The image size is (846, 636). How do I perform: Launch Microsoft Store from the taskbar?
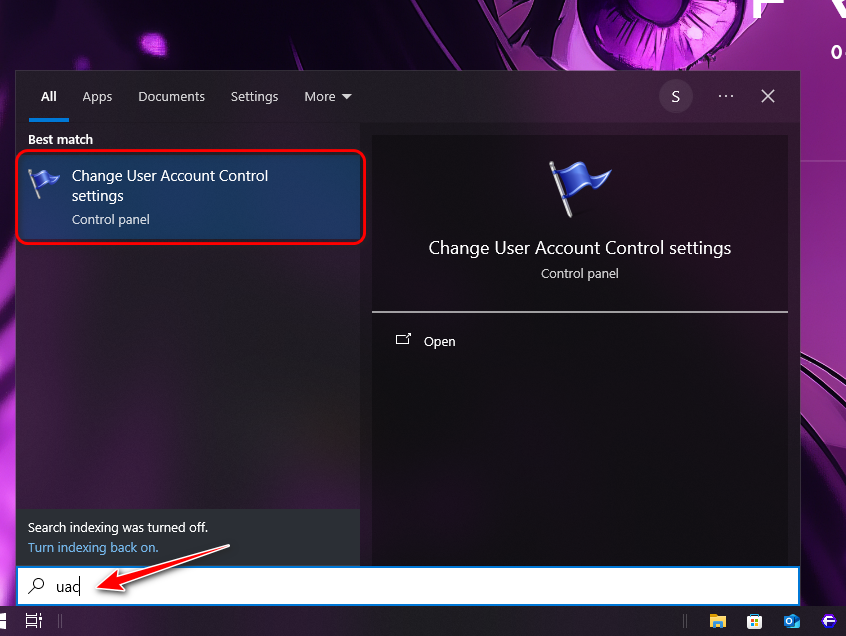tap(754, 621)
